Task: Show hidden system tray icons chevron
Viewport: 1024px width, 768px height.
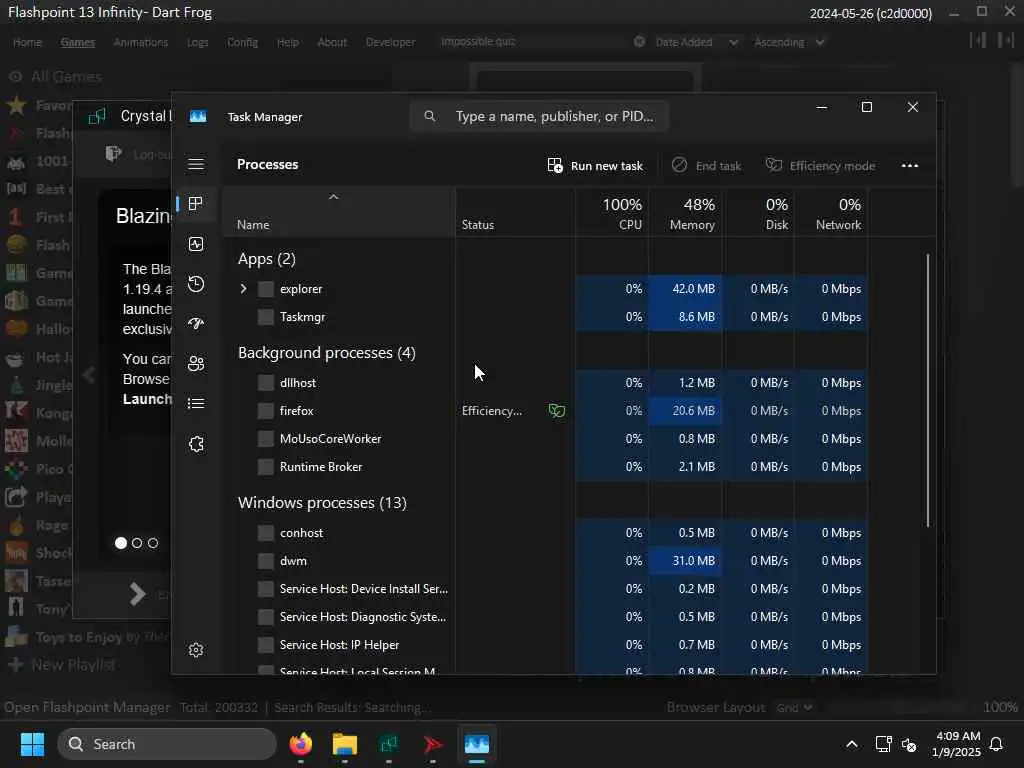Action: tap(852, 744)
